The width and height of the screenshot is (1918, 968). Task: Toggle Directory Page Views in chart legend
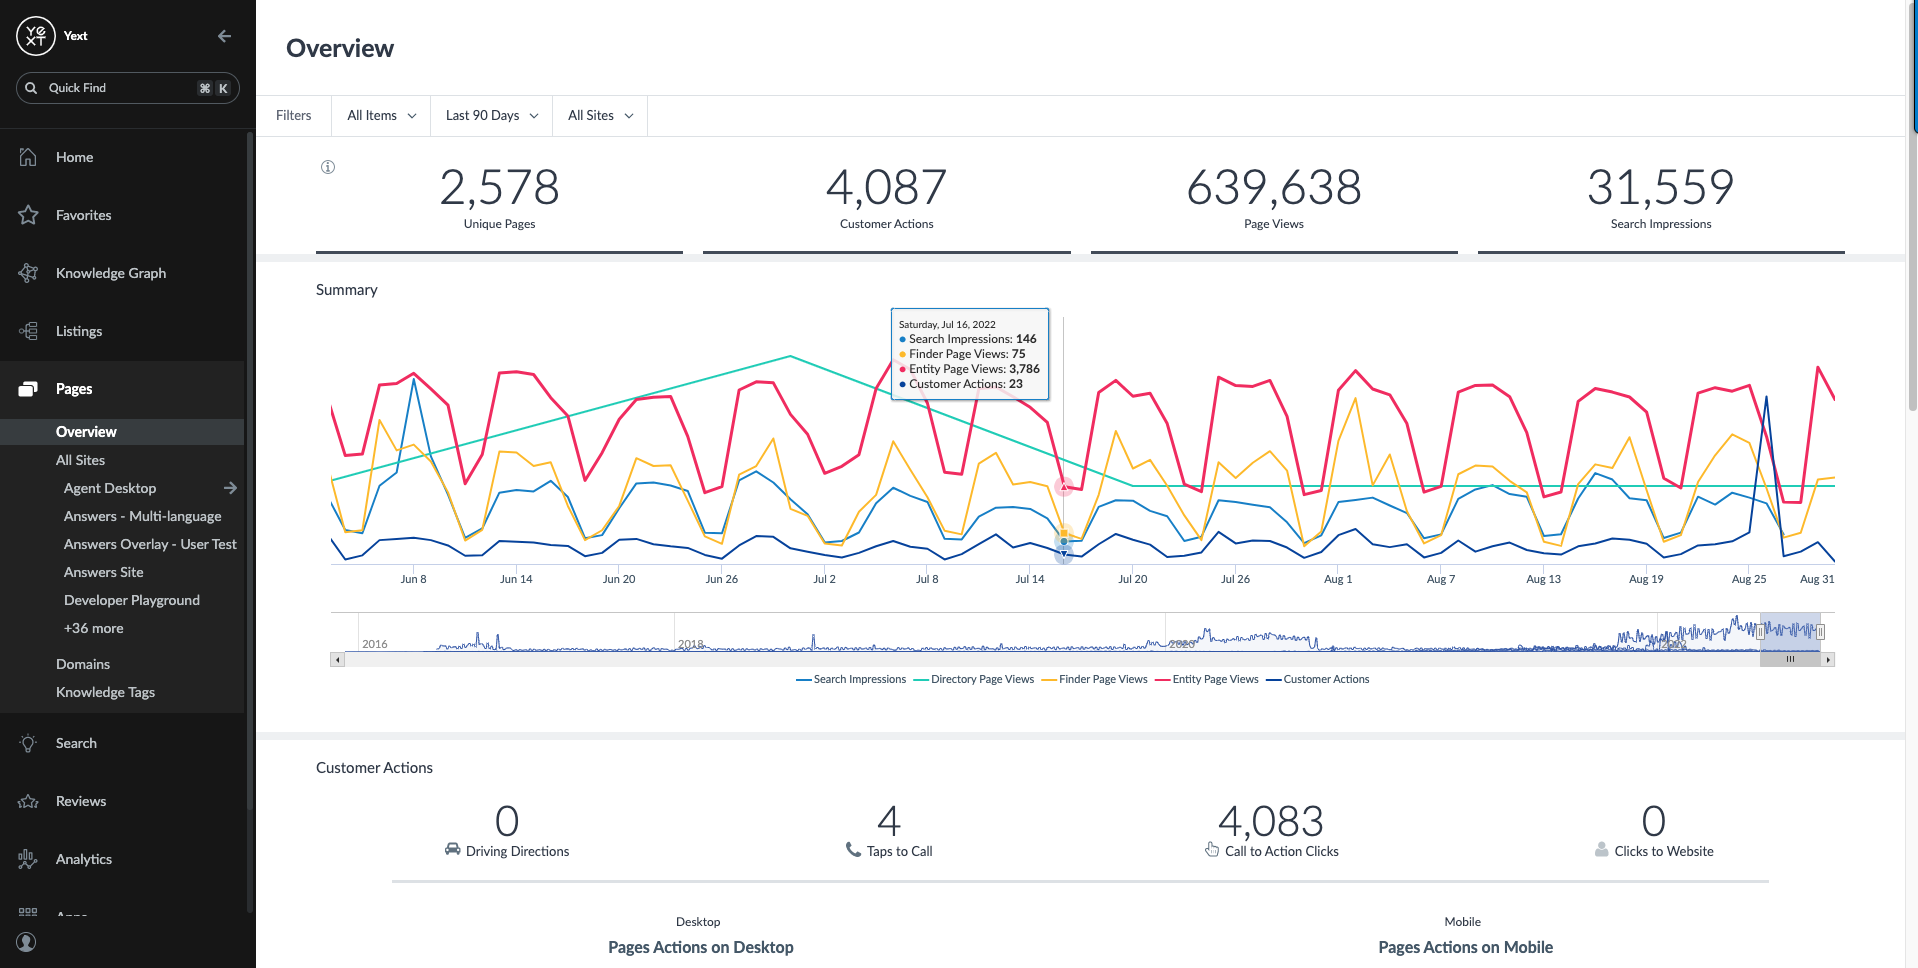[x=981, y=679]
